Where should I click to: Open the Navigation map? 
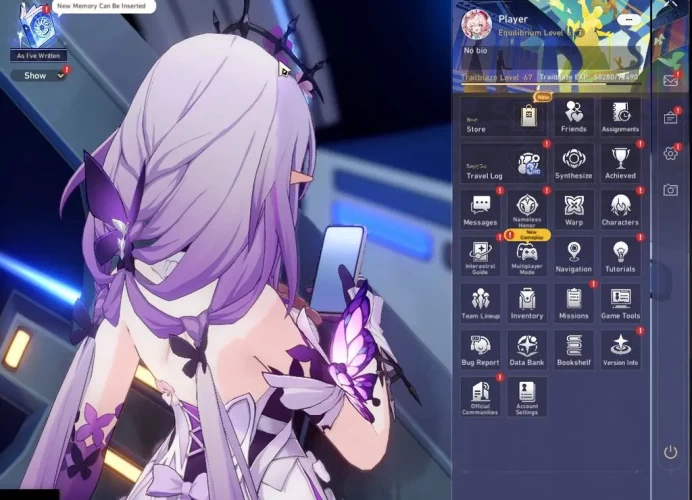pyautogui.click(x=574, y=257)
